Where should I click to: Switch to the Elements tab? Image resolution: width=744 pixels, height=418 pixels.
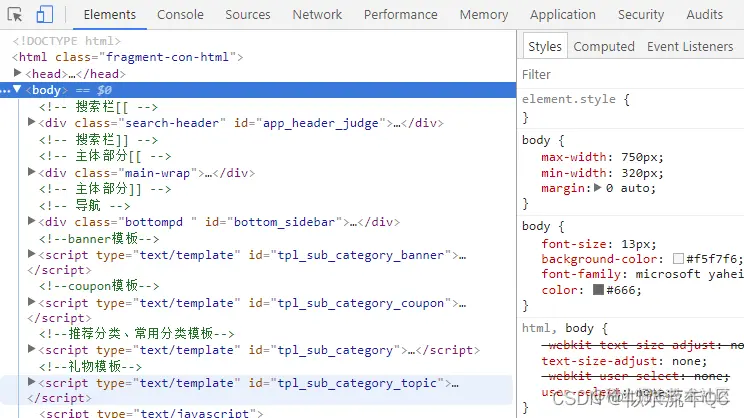(110, 15)
